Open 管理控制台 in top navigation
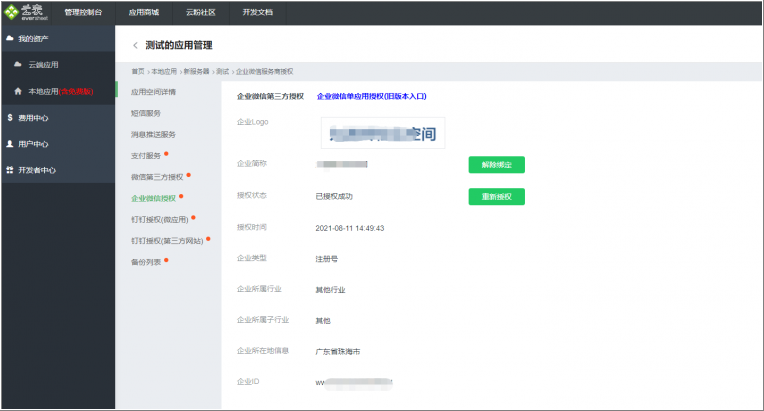764x411 pixels. click(x=83, y=12)
